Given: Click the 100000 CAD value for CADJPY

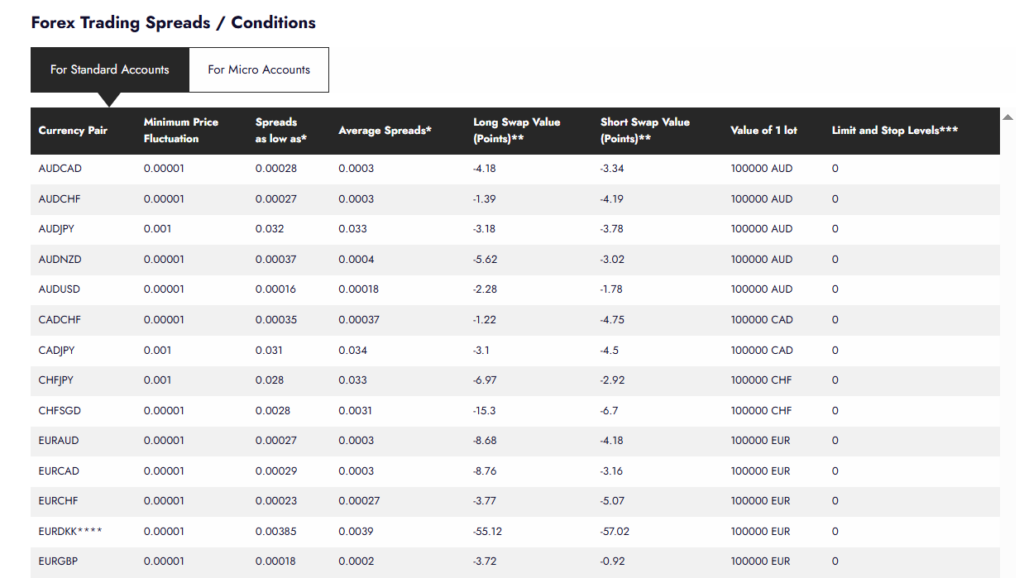Looking at the screenshot, I should point(761,350).
